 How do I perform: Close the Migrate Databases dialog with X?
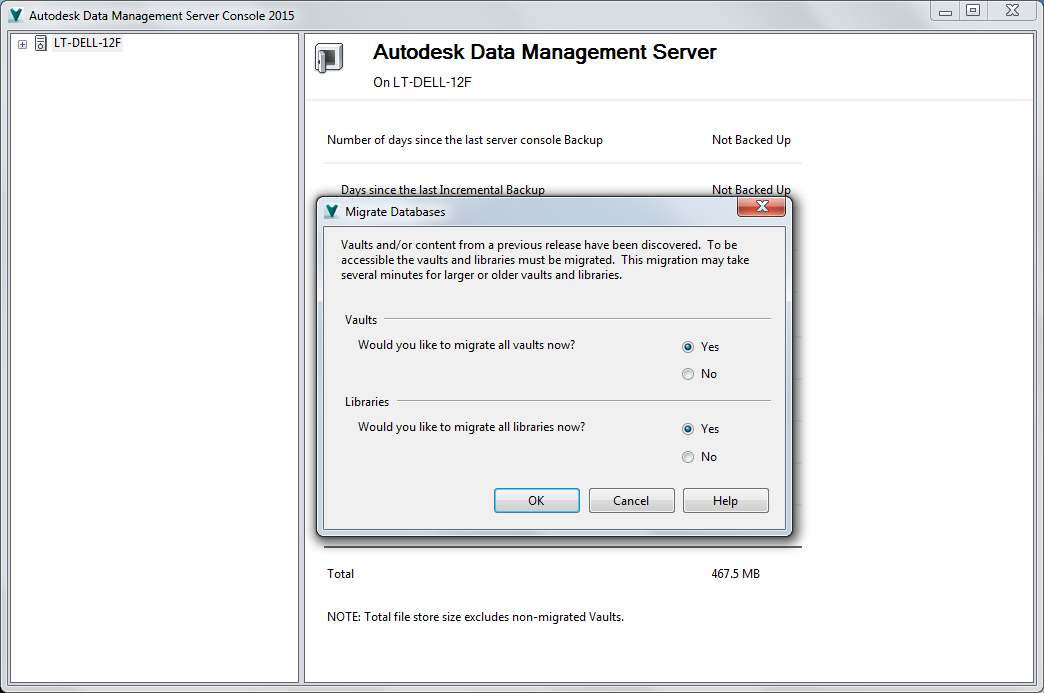(762, 206)
